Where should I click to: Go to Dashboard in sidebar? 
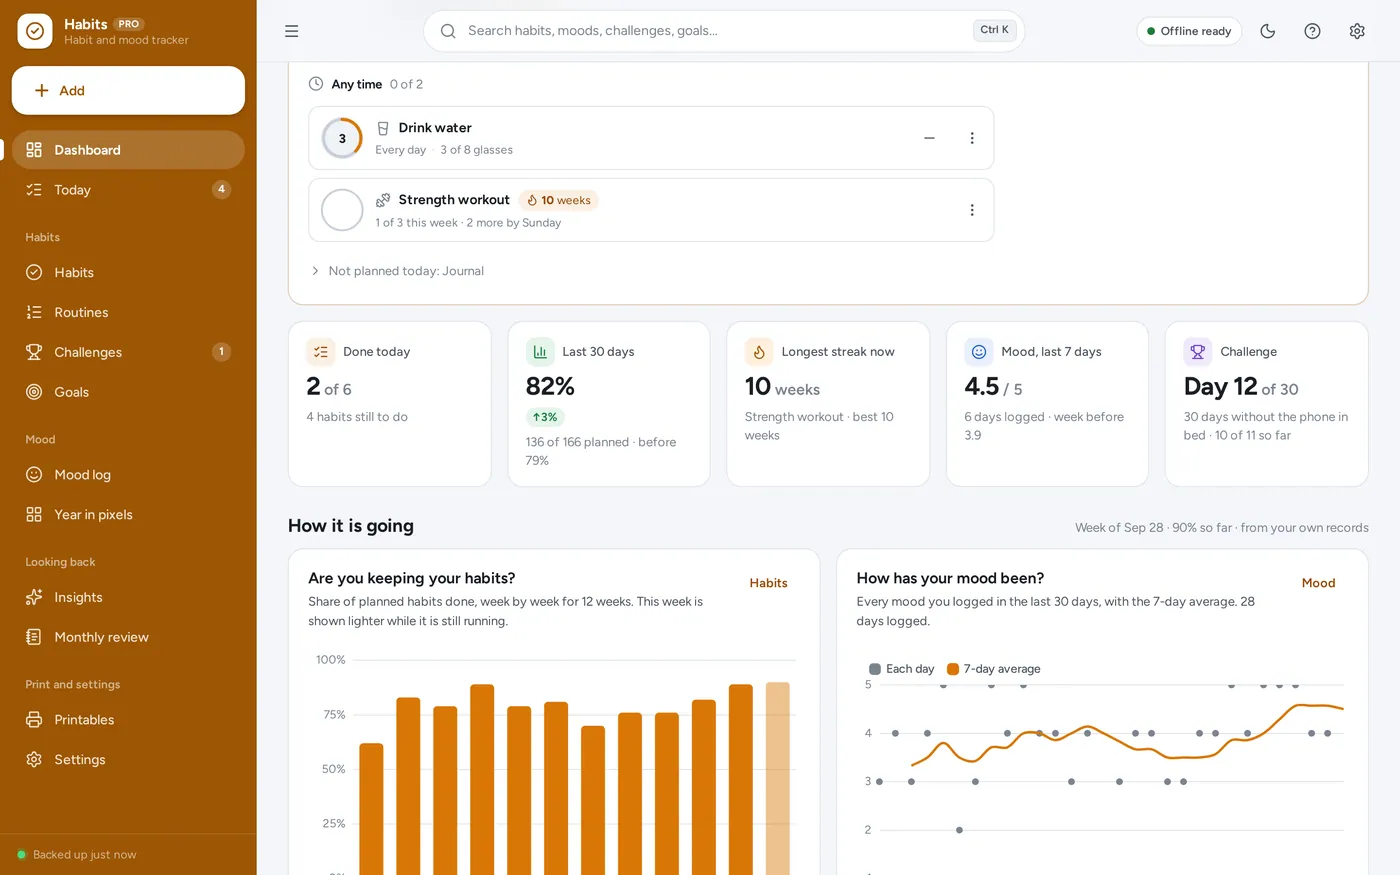click(x=128, y=150)
